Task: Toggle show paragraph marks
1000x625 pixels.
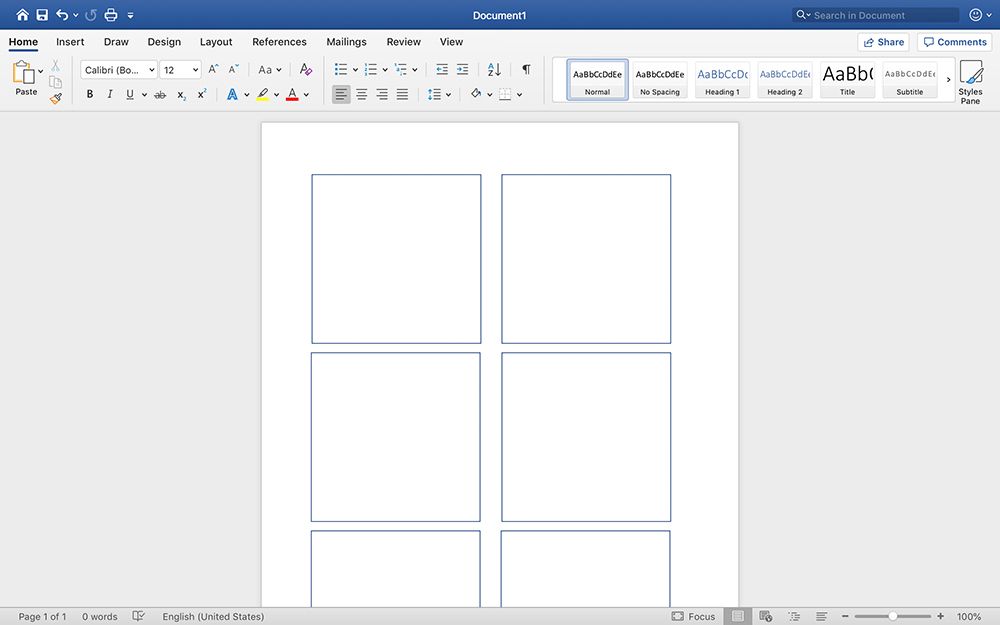Action: tap(526, 69)
